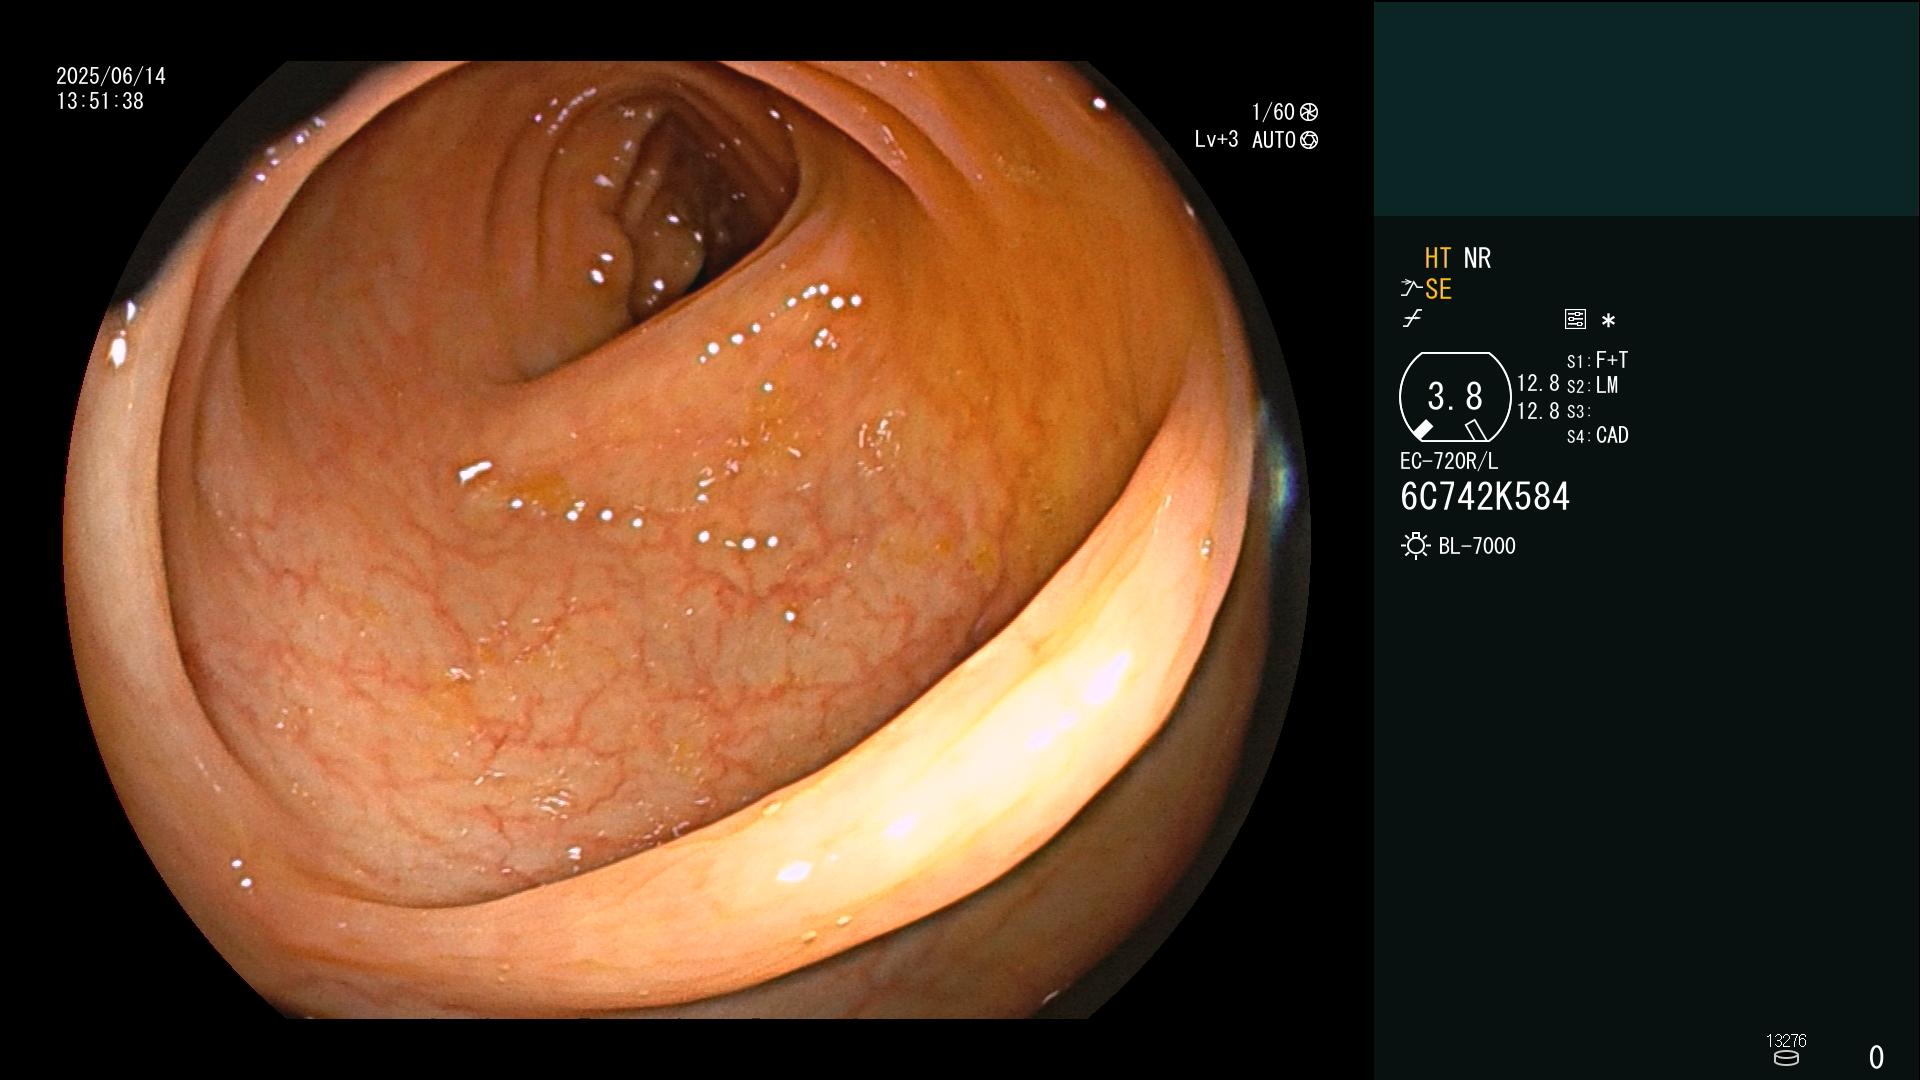Select the orange SE indicator
Screen dimensions: 1920x1080
[1438, 289]
